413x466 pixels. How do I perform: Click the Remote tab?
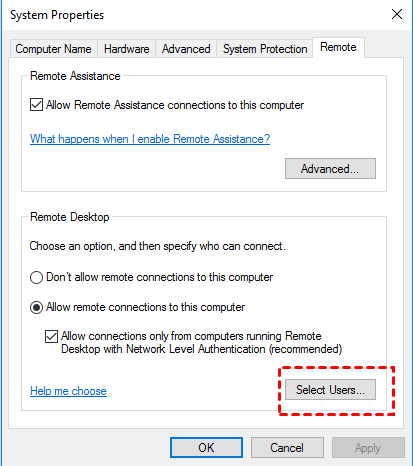(x=338, y=47)
